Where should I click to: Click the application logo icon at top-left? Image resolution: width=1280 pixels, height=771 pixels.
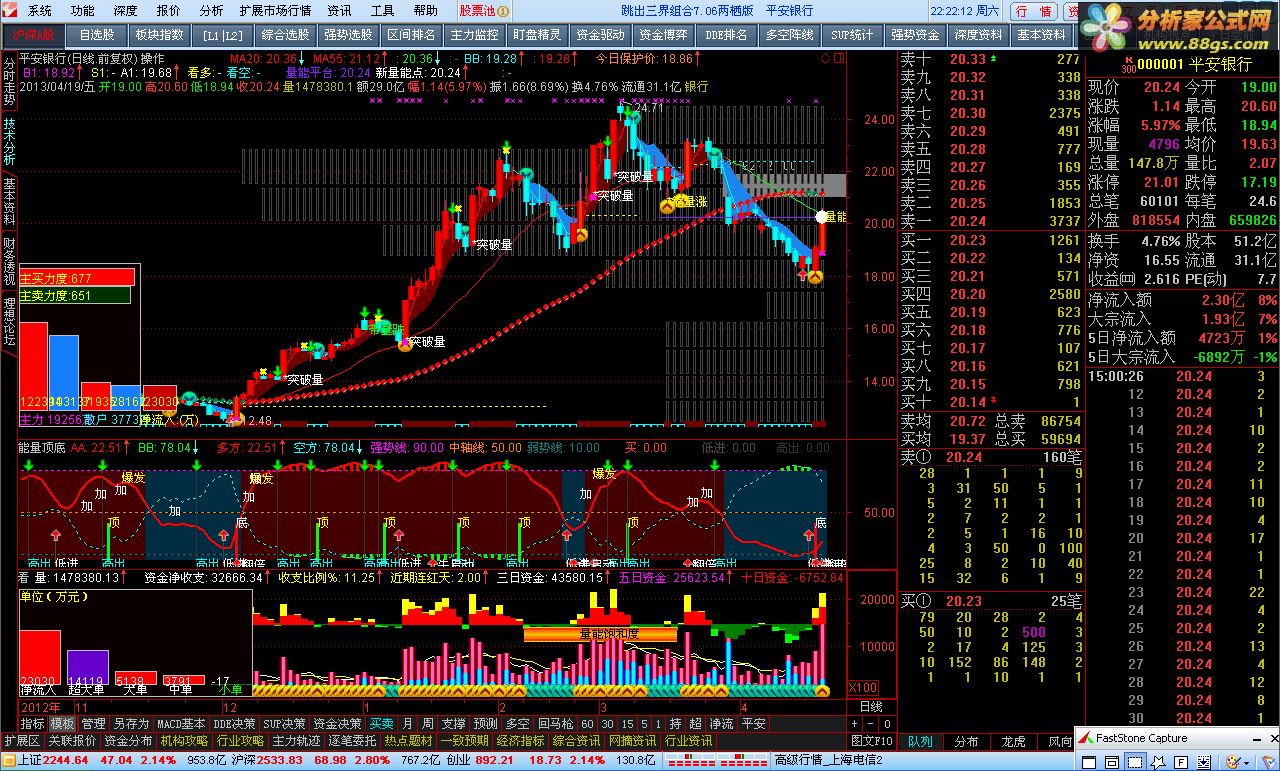click(x=10, y=10)
